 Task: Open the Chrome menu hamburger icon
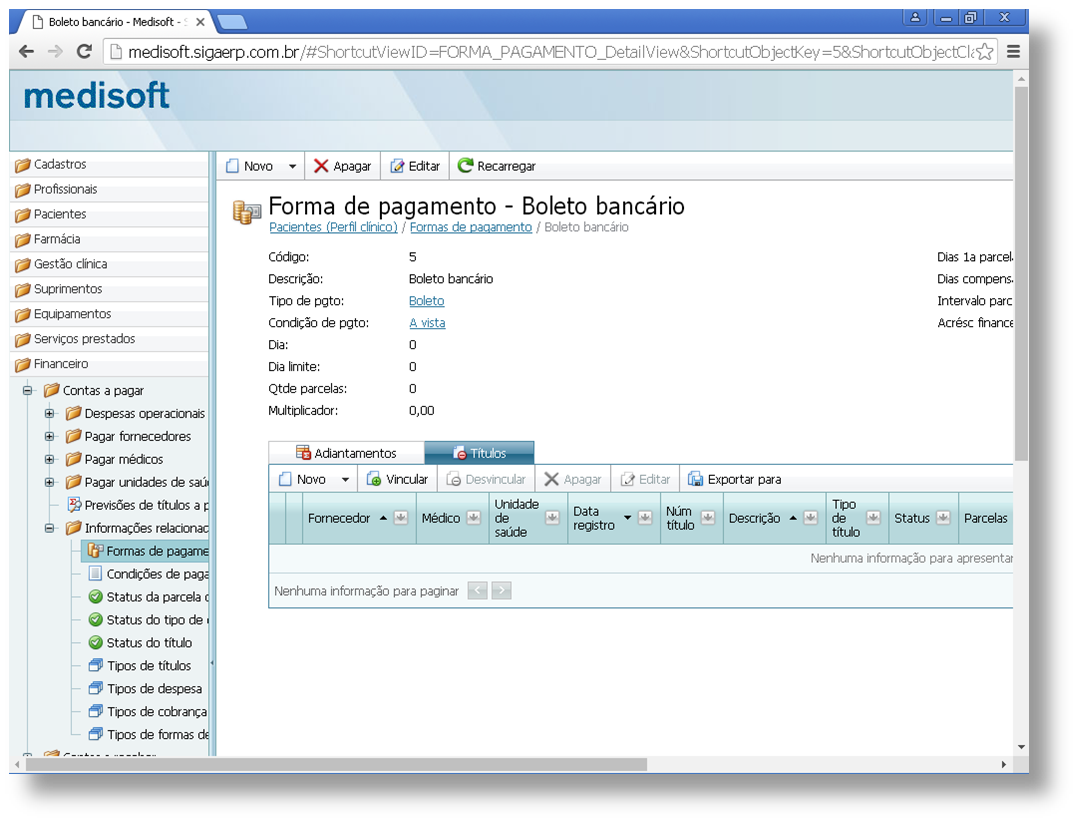[1013, 52]
